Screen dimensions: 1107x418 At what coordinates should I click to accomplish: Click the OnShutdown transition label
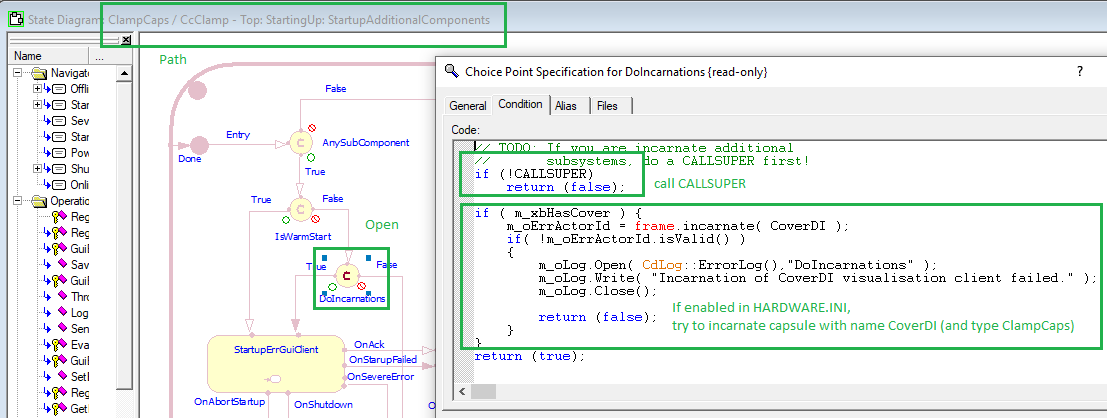tap(323, 405)
